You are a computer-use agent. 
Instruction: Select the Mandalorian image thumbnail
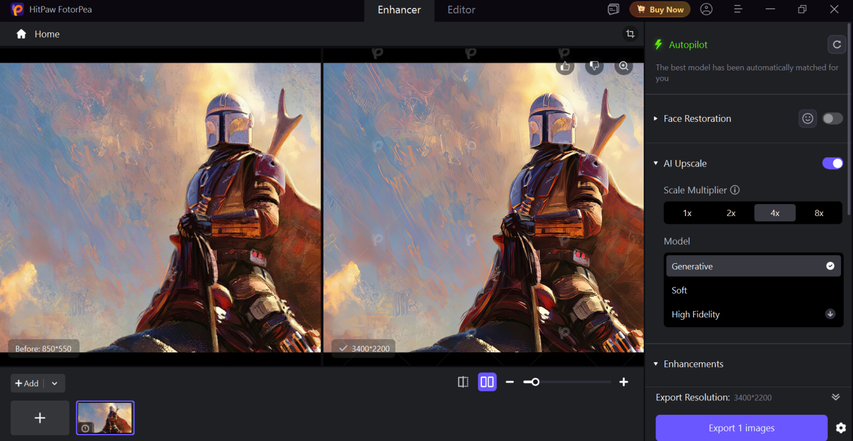coord(105,418)
